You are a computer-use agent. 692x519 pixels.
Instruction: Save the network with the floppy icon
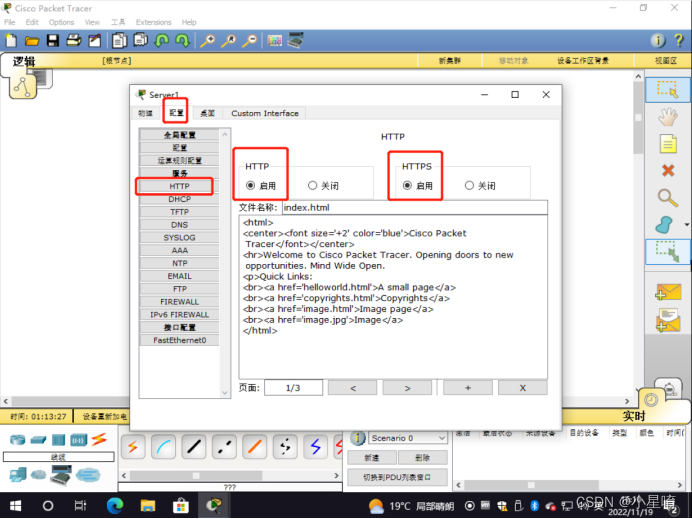coord(53,41)
